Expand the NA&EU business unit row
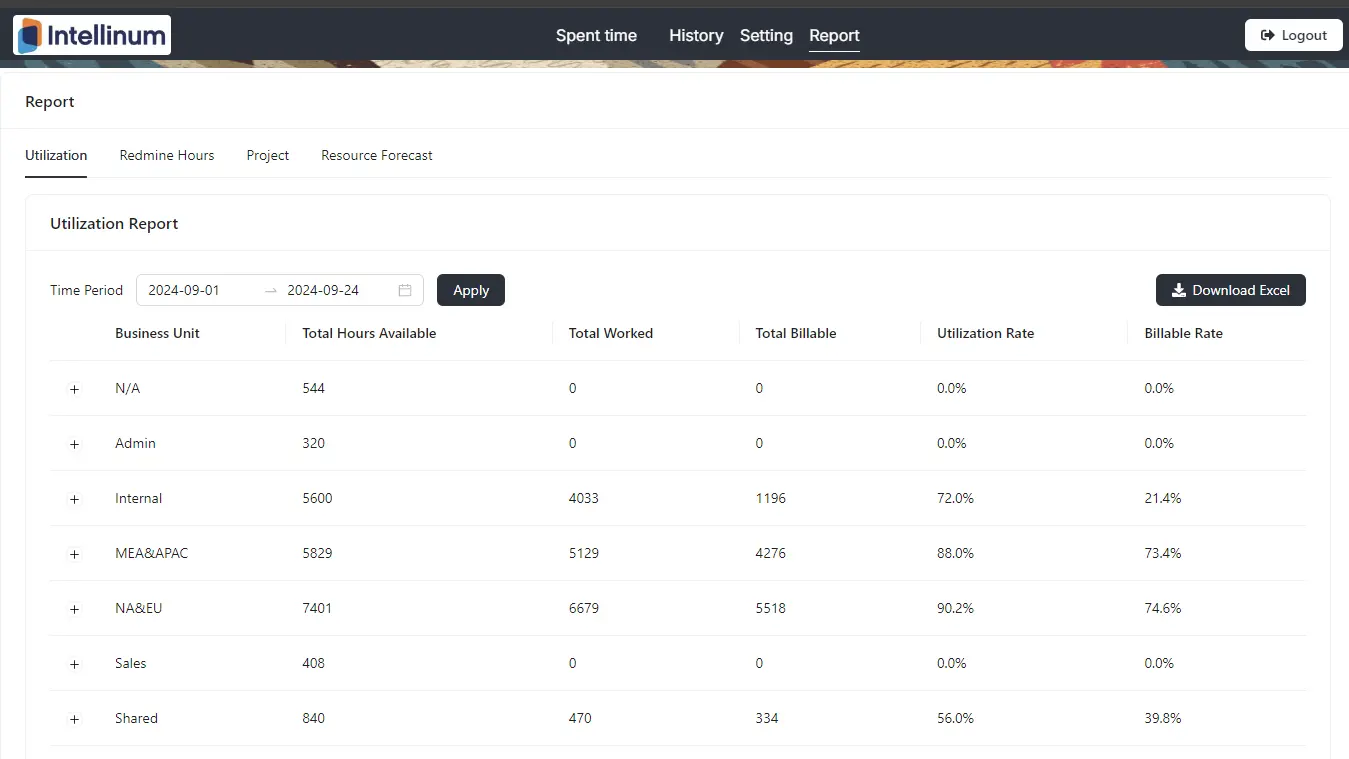Viewport: 1349px width, 759px height. 74,609
